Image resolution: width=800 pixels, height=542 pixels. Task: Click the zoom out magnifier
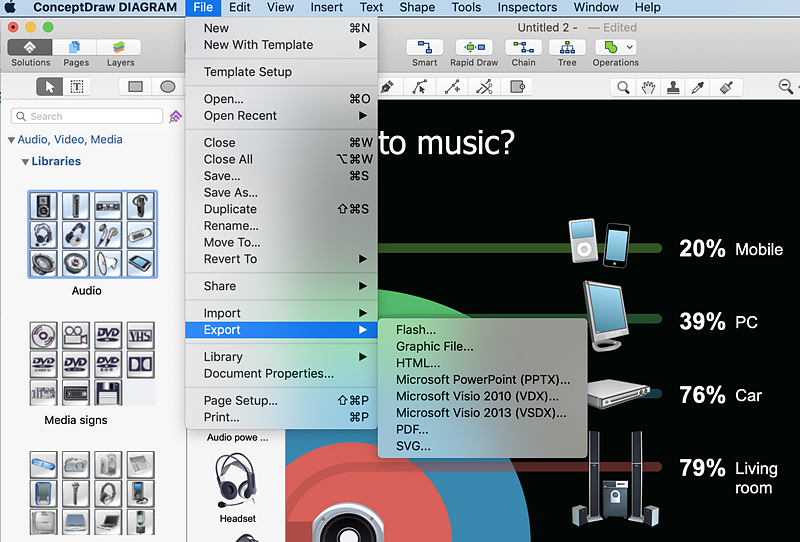pos(786,86)
